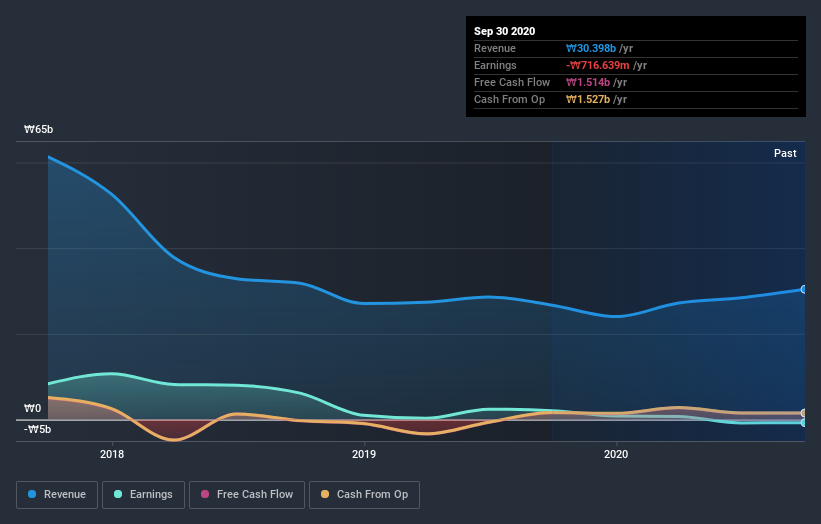The image size is (821, 524).
Task: Click the 'Revenue' row label in the tooltip
Action: point(495,48)
